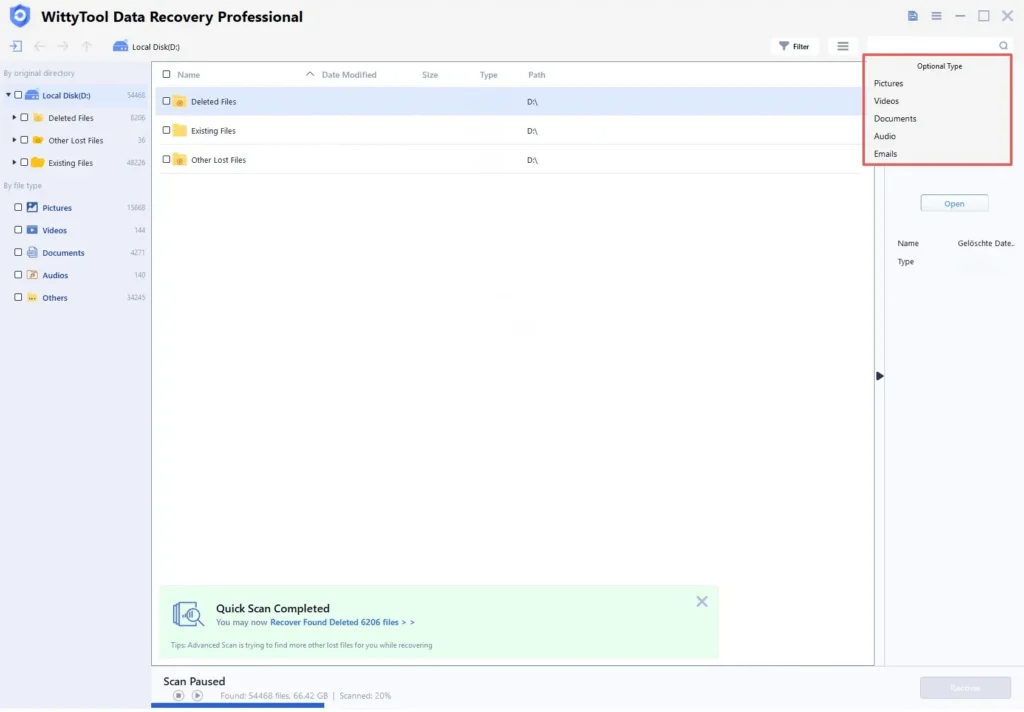Tick the Deleted Files row checkbox in list

167,101
